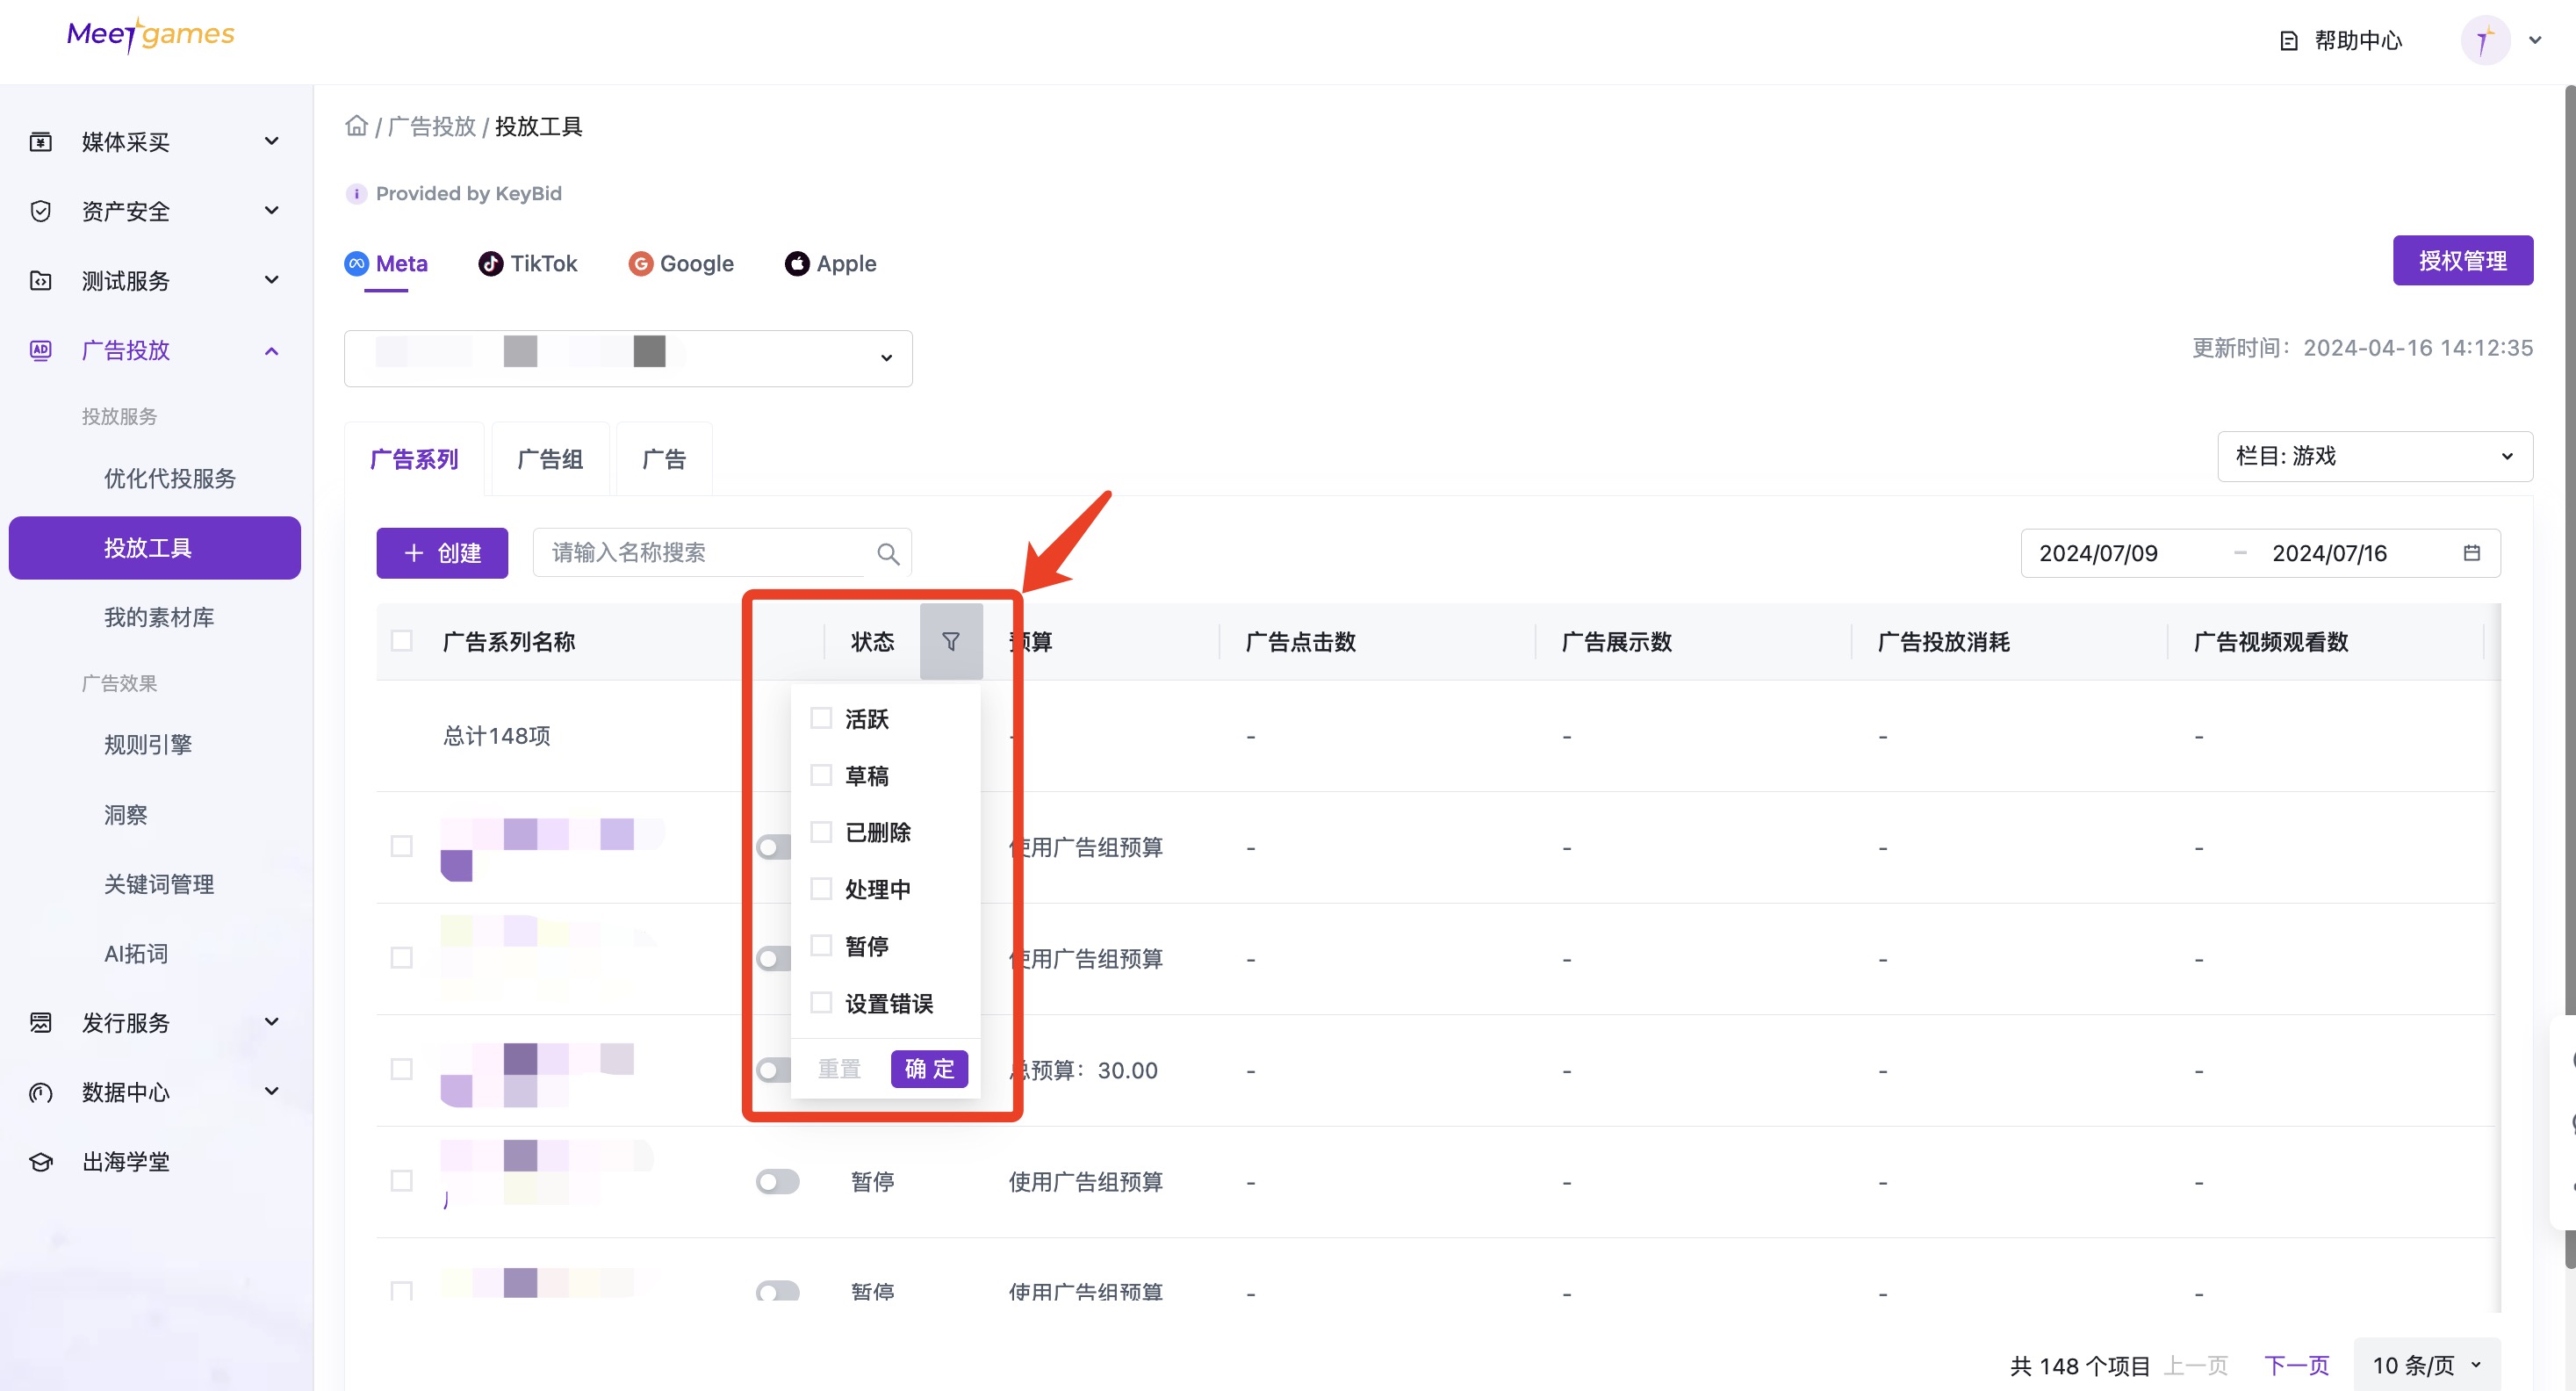The height and width of the screenshot is (1391, 2576).
Task: Open the 10 条/页 page size dropdown
Action: point(2427,1365)
